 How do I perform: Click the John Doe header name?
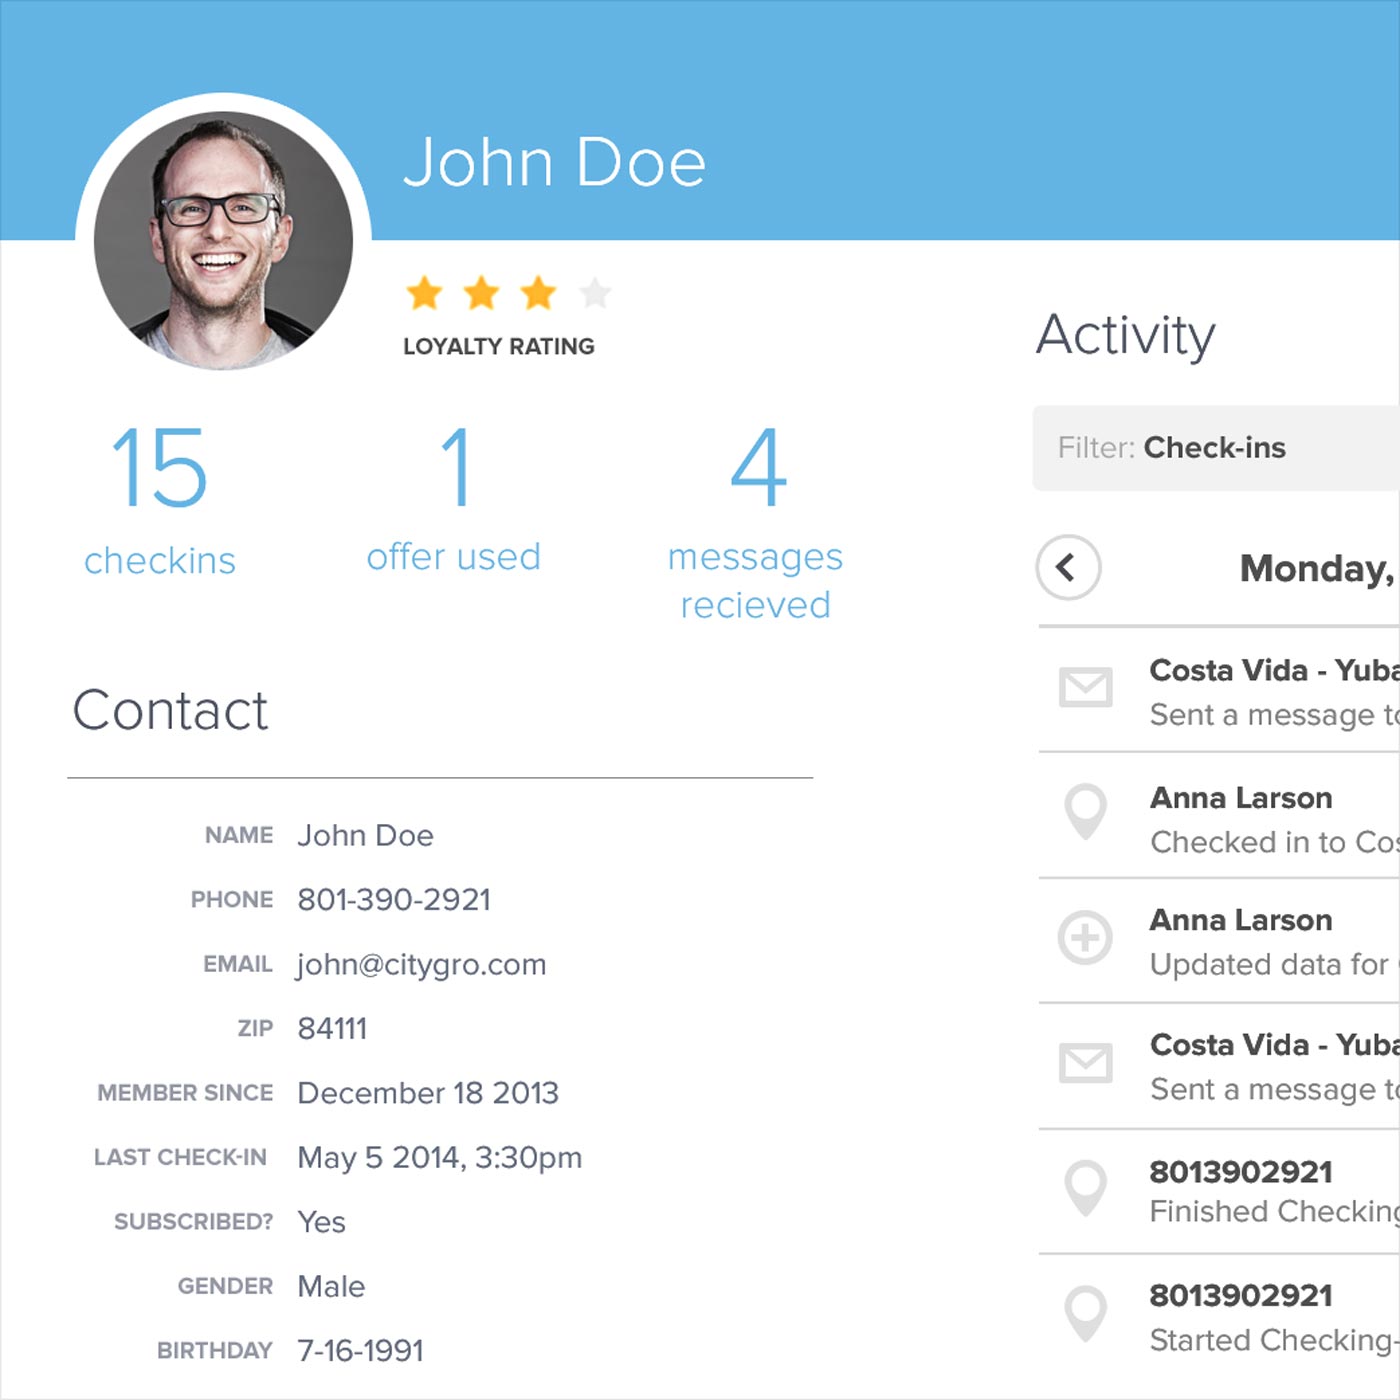click(x=555, y=163)
